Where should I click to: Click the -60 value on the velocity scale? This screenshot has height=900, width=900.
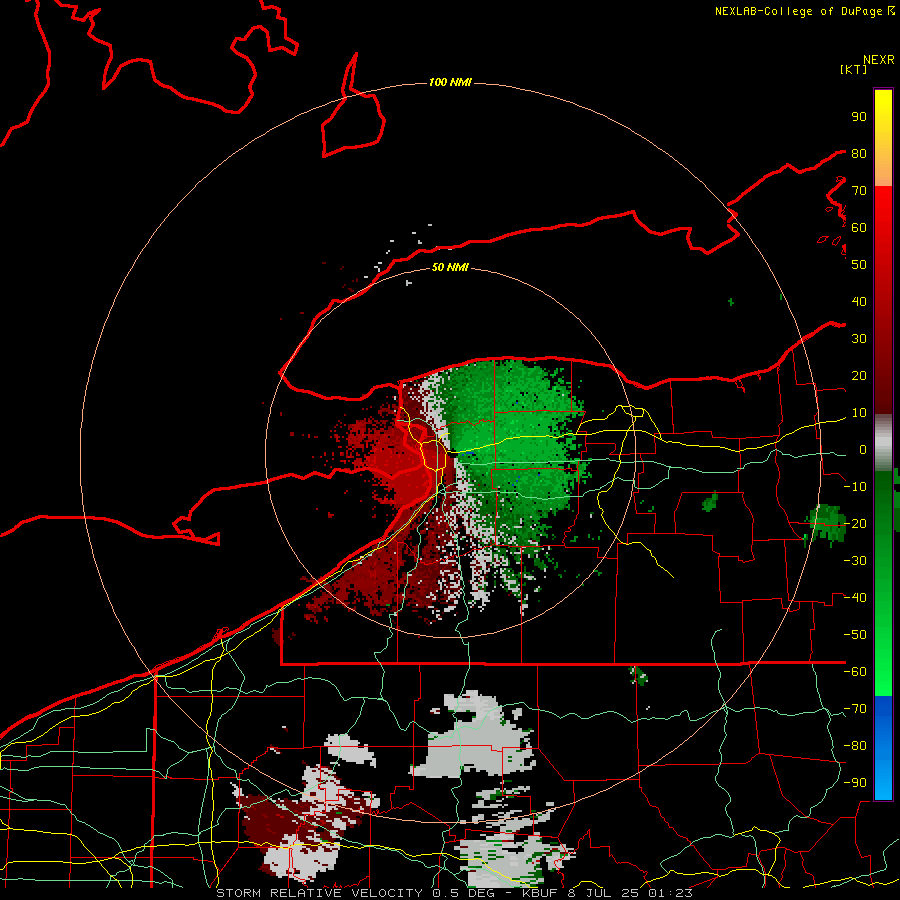(855, 672)
